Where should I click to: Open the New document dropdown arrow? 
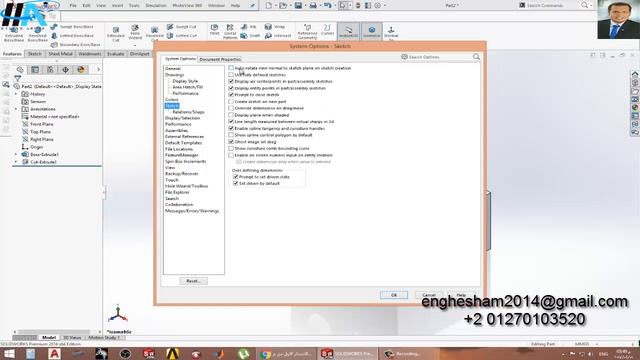pyautogui.click(x=276, y=5)
